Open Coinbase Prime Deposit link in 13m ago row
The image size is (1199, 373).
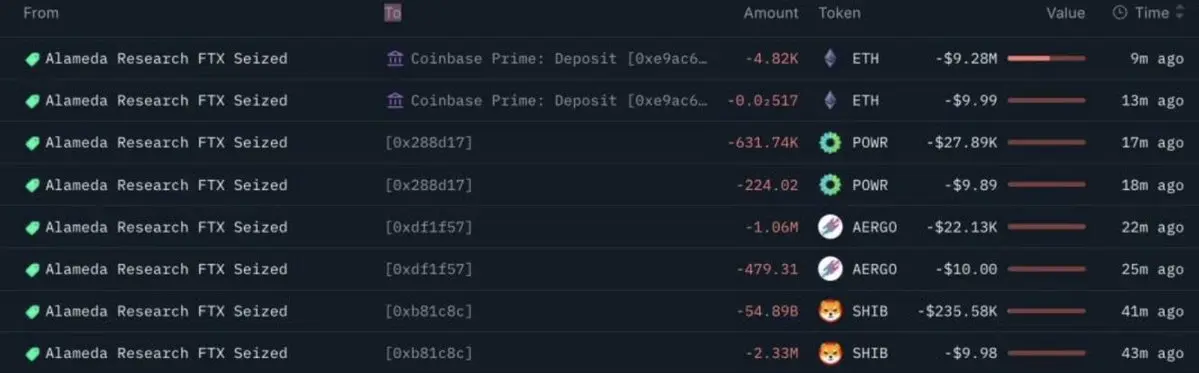[558, 101]
